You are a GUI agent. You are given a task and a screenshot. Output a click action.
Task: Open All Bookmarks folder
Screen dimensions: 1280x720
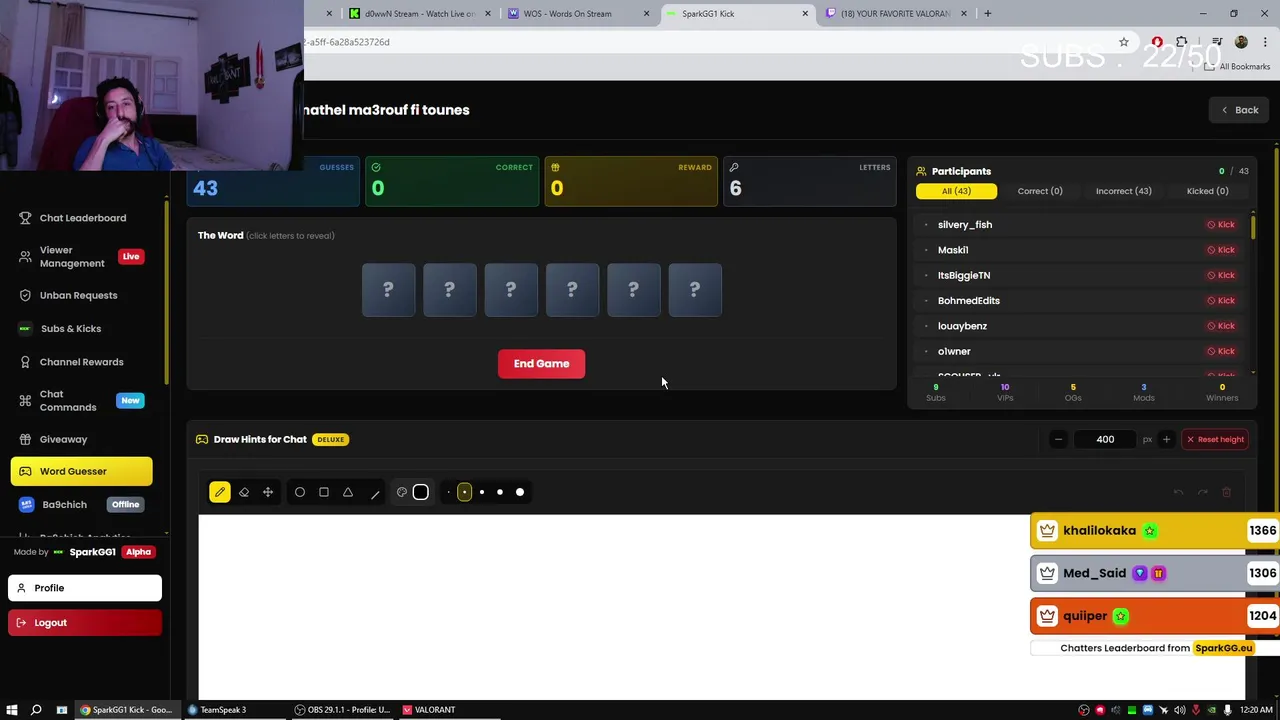tap(1237, 66)
